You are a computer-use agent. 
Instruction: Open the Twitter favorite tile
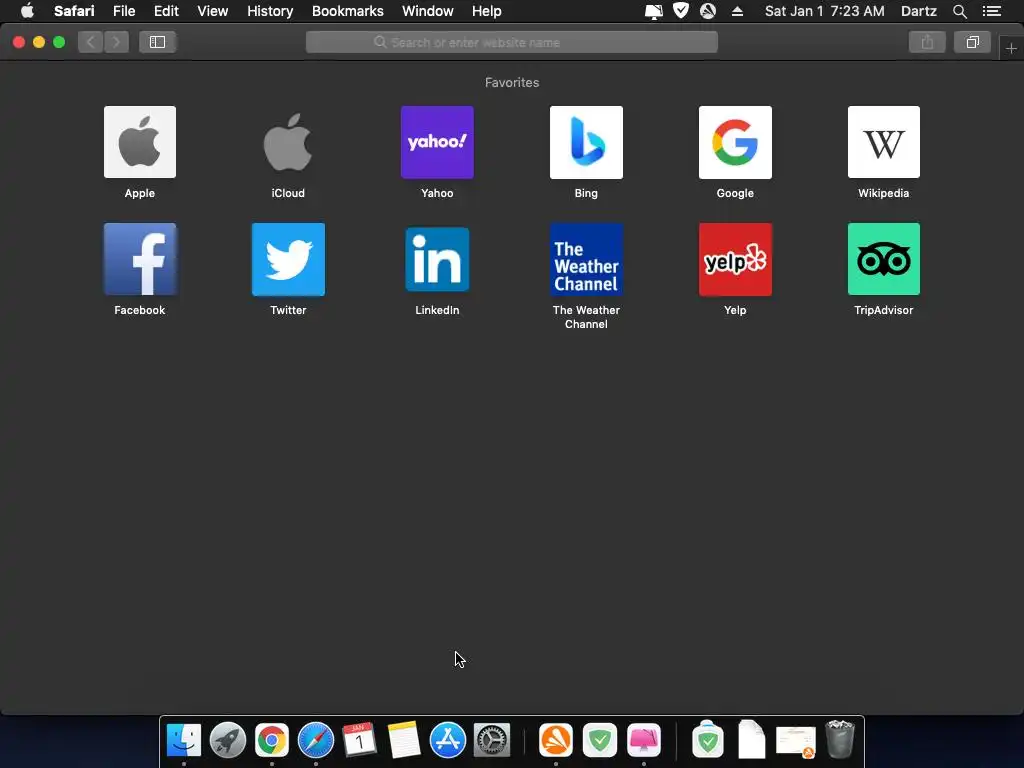(288, 259)
